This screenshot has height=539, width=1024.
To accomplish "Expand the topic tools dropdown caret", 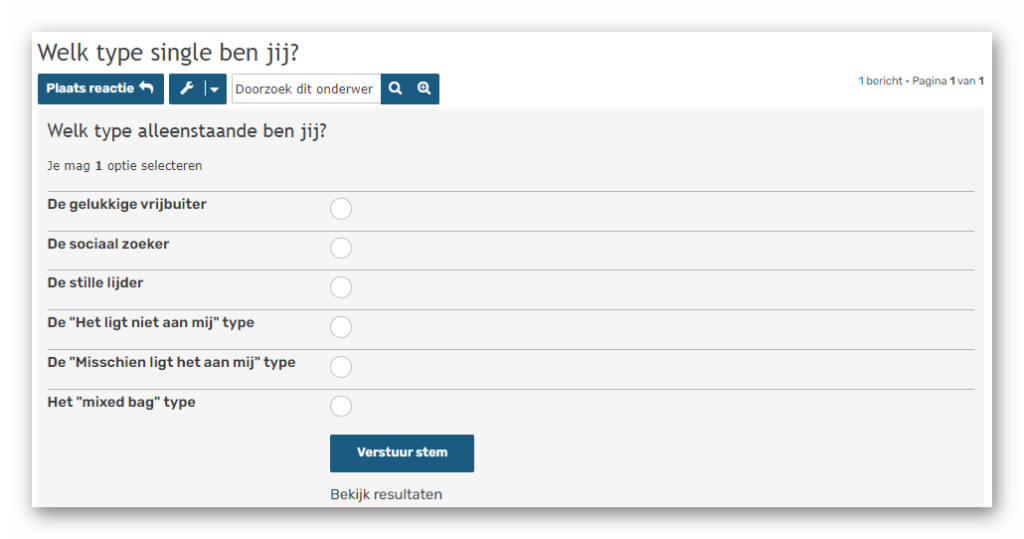I will tap(215, 89).
